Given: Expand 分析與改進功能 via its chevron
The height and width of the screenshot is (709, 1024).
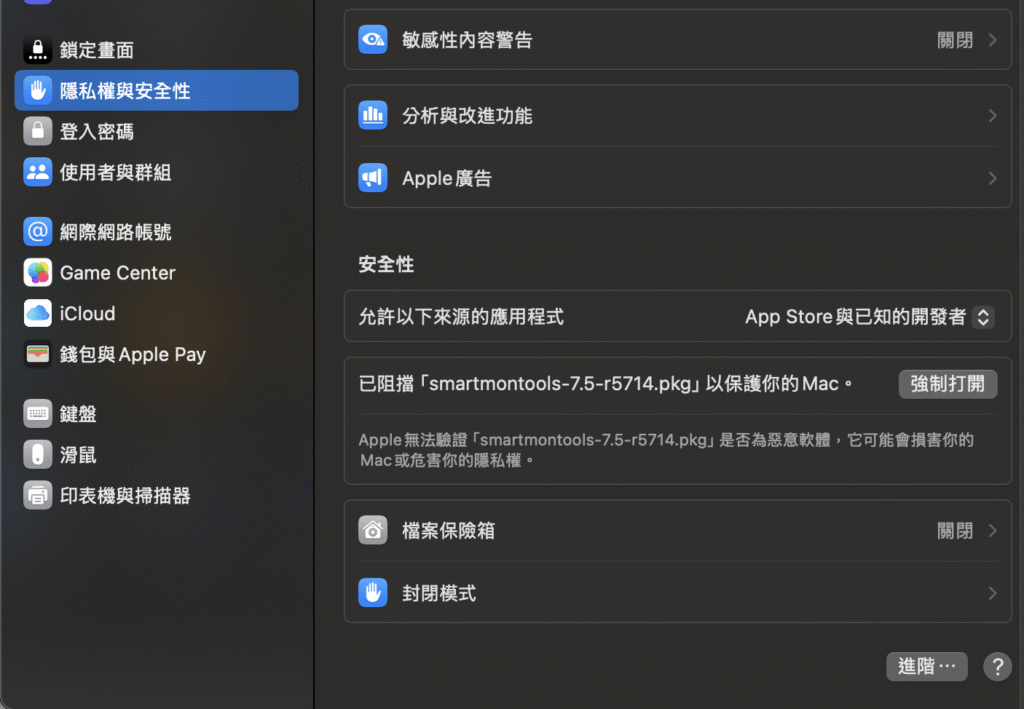Looking at the screenshot, I should click(x=992, y=116).
